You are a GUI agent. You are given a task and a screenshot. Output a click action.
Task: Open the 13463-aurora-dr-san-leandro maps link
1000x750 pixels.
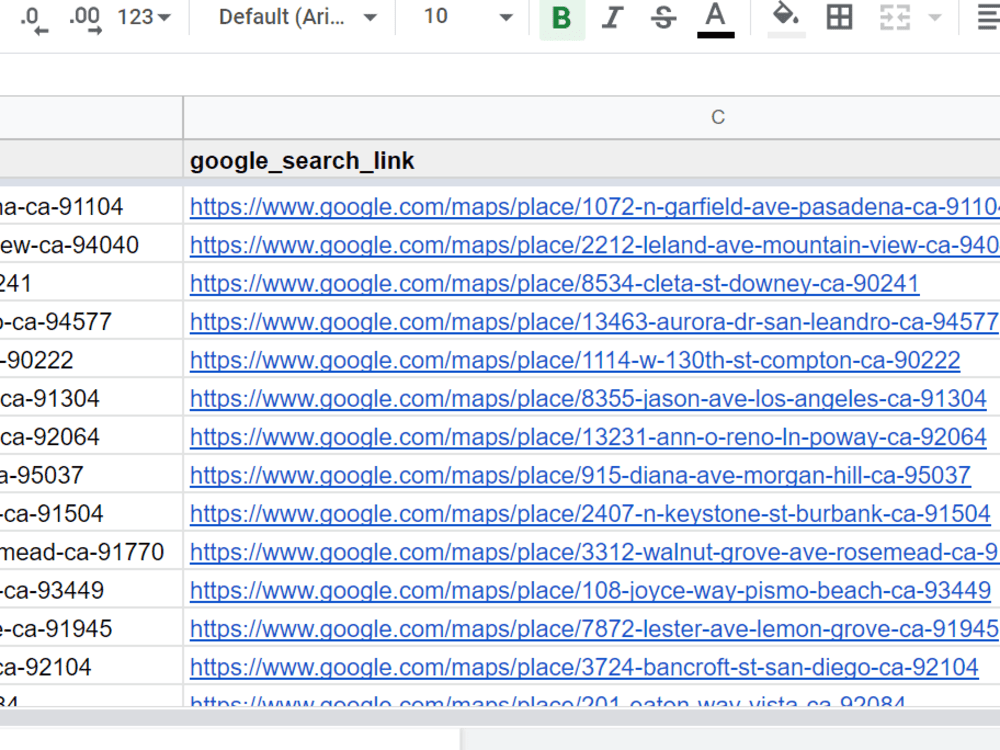click(x=594, y=321)
